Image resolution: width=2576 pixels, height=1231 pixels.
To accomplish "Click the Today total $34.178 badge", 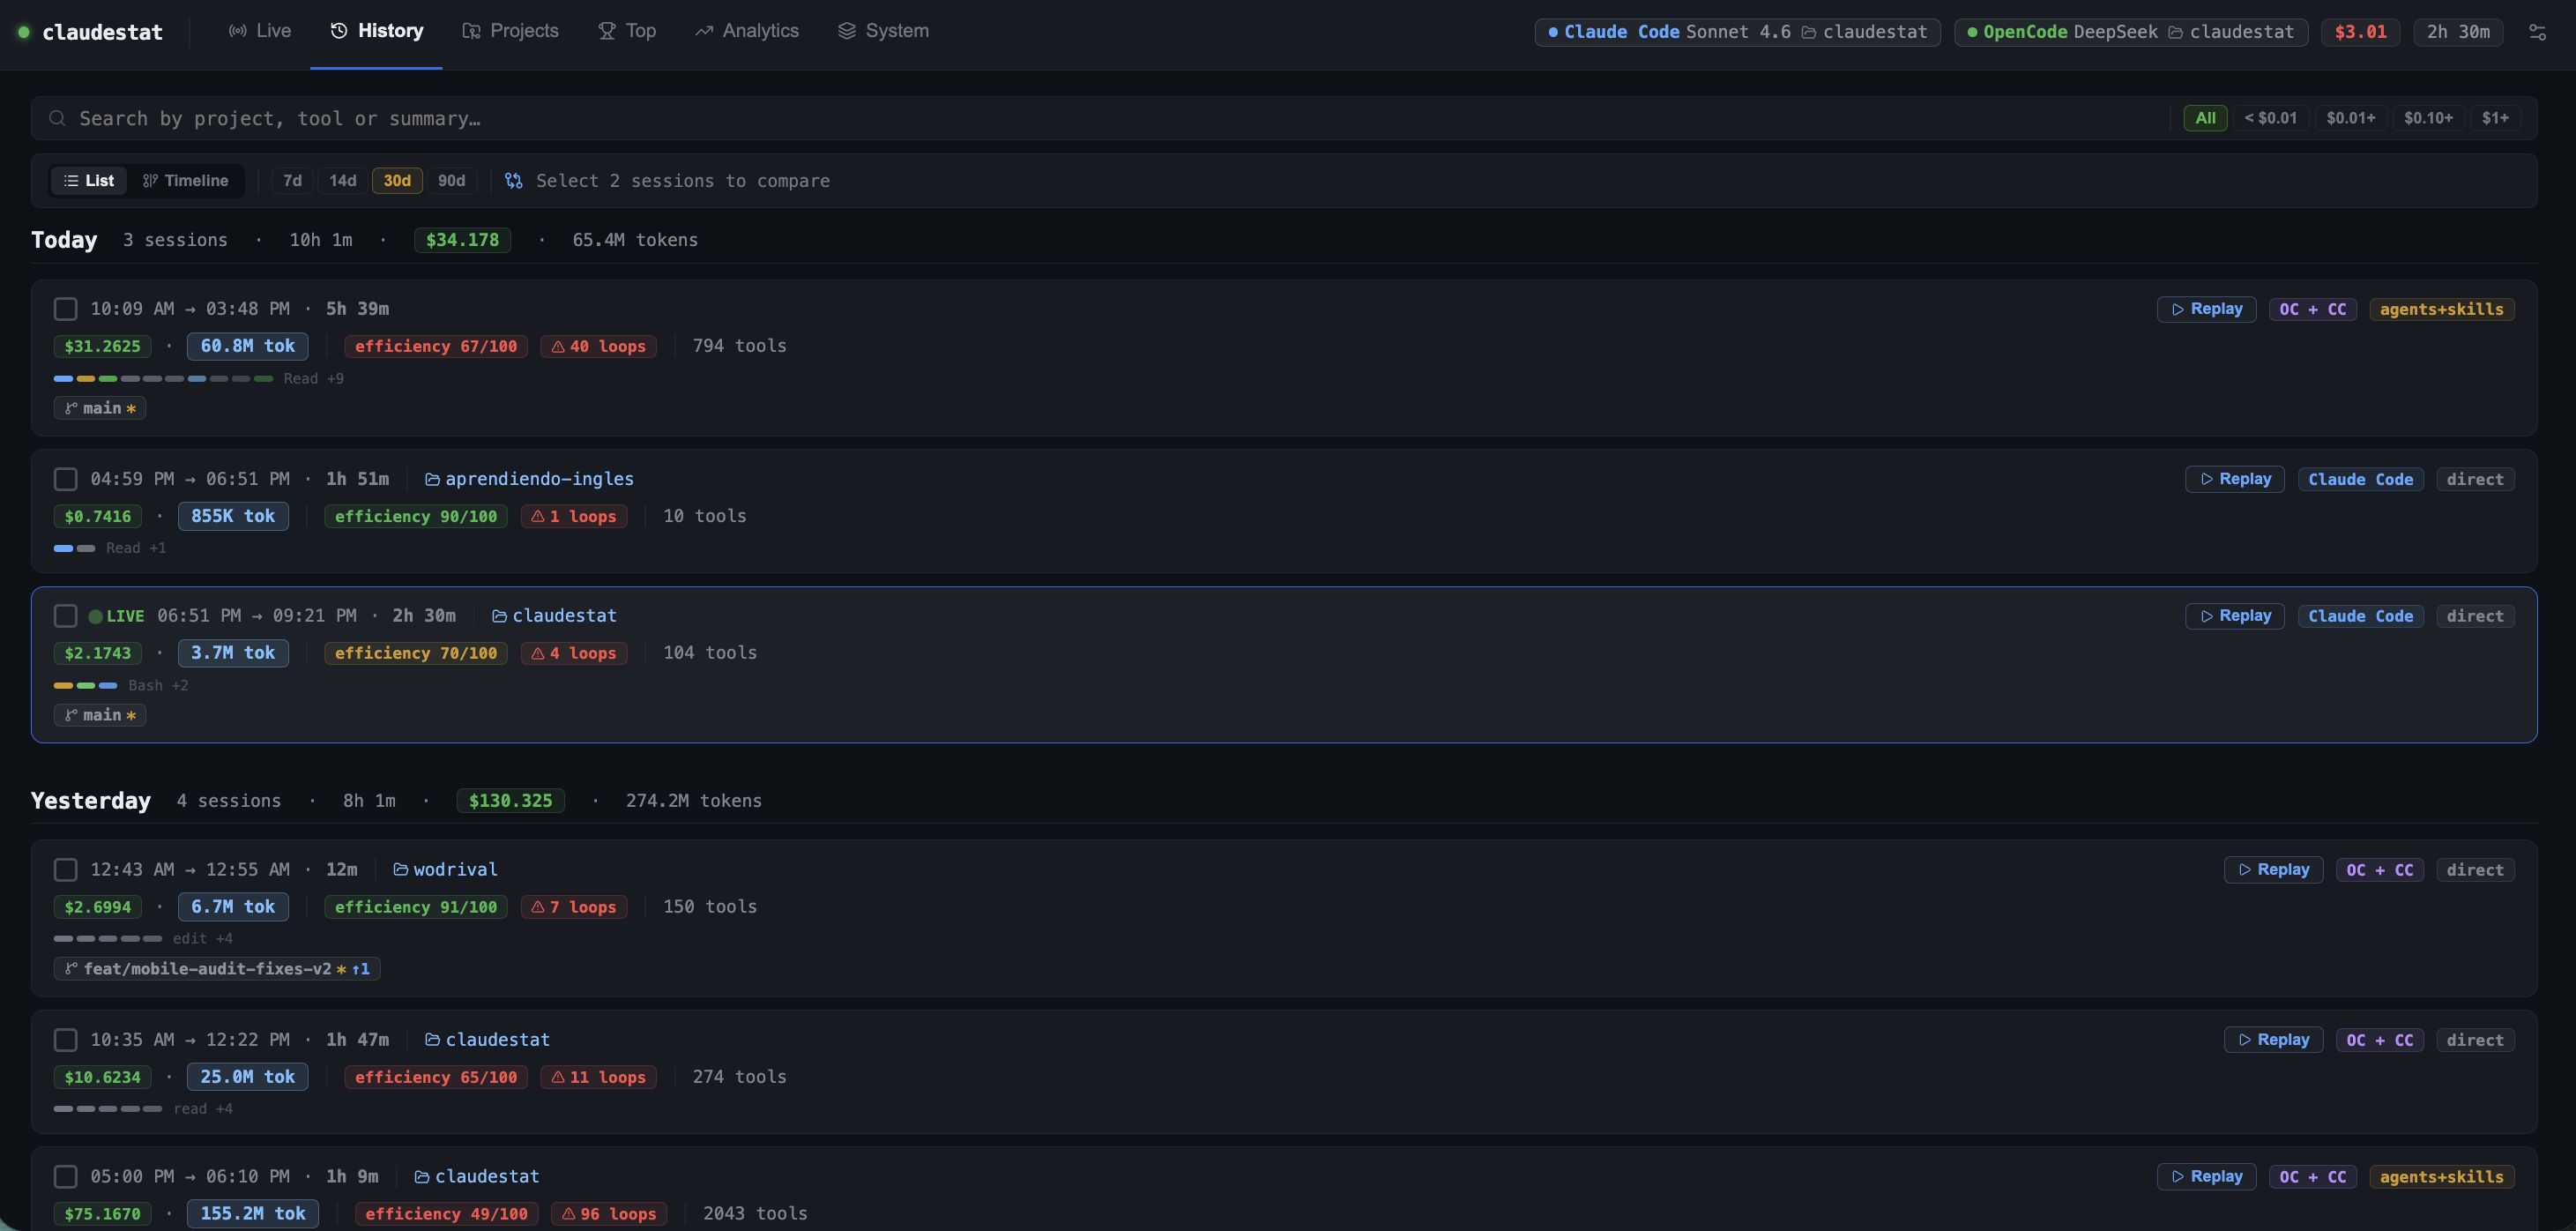I will pyautogui.click(x=462, y=240).
